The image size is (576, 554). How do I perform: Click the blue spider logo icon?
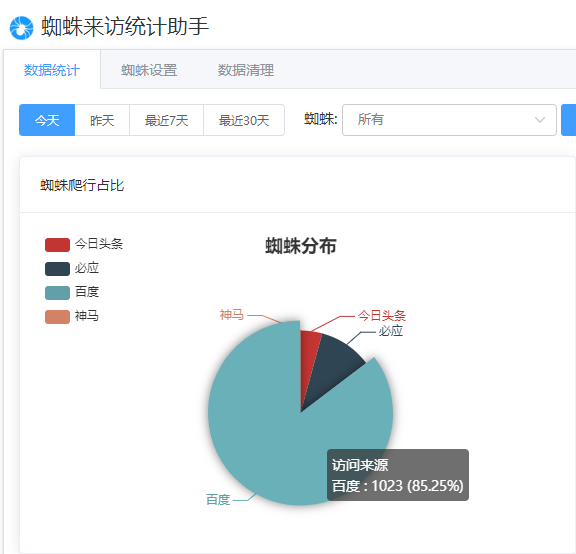(x=21, y=28)
